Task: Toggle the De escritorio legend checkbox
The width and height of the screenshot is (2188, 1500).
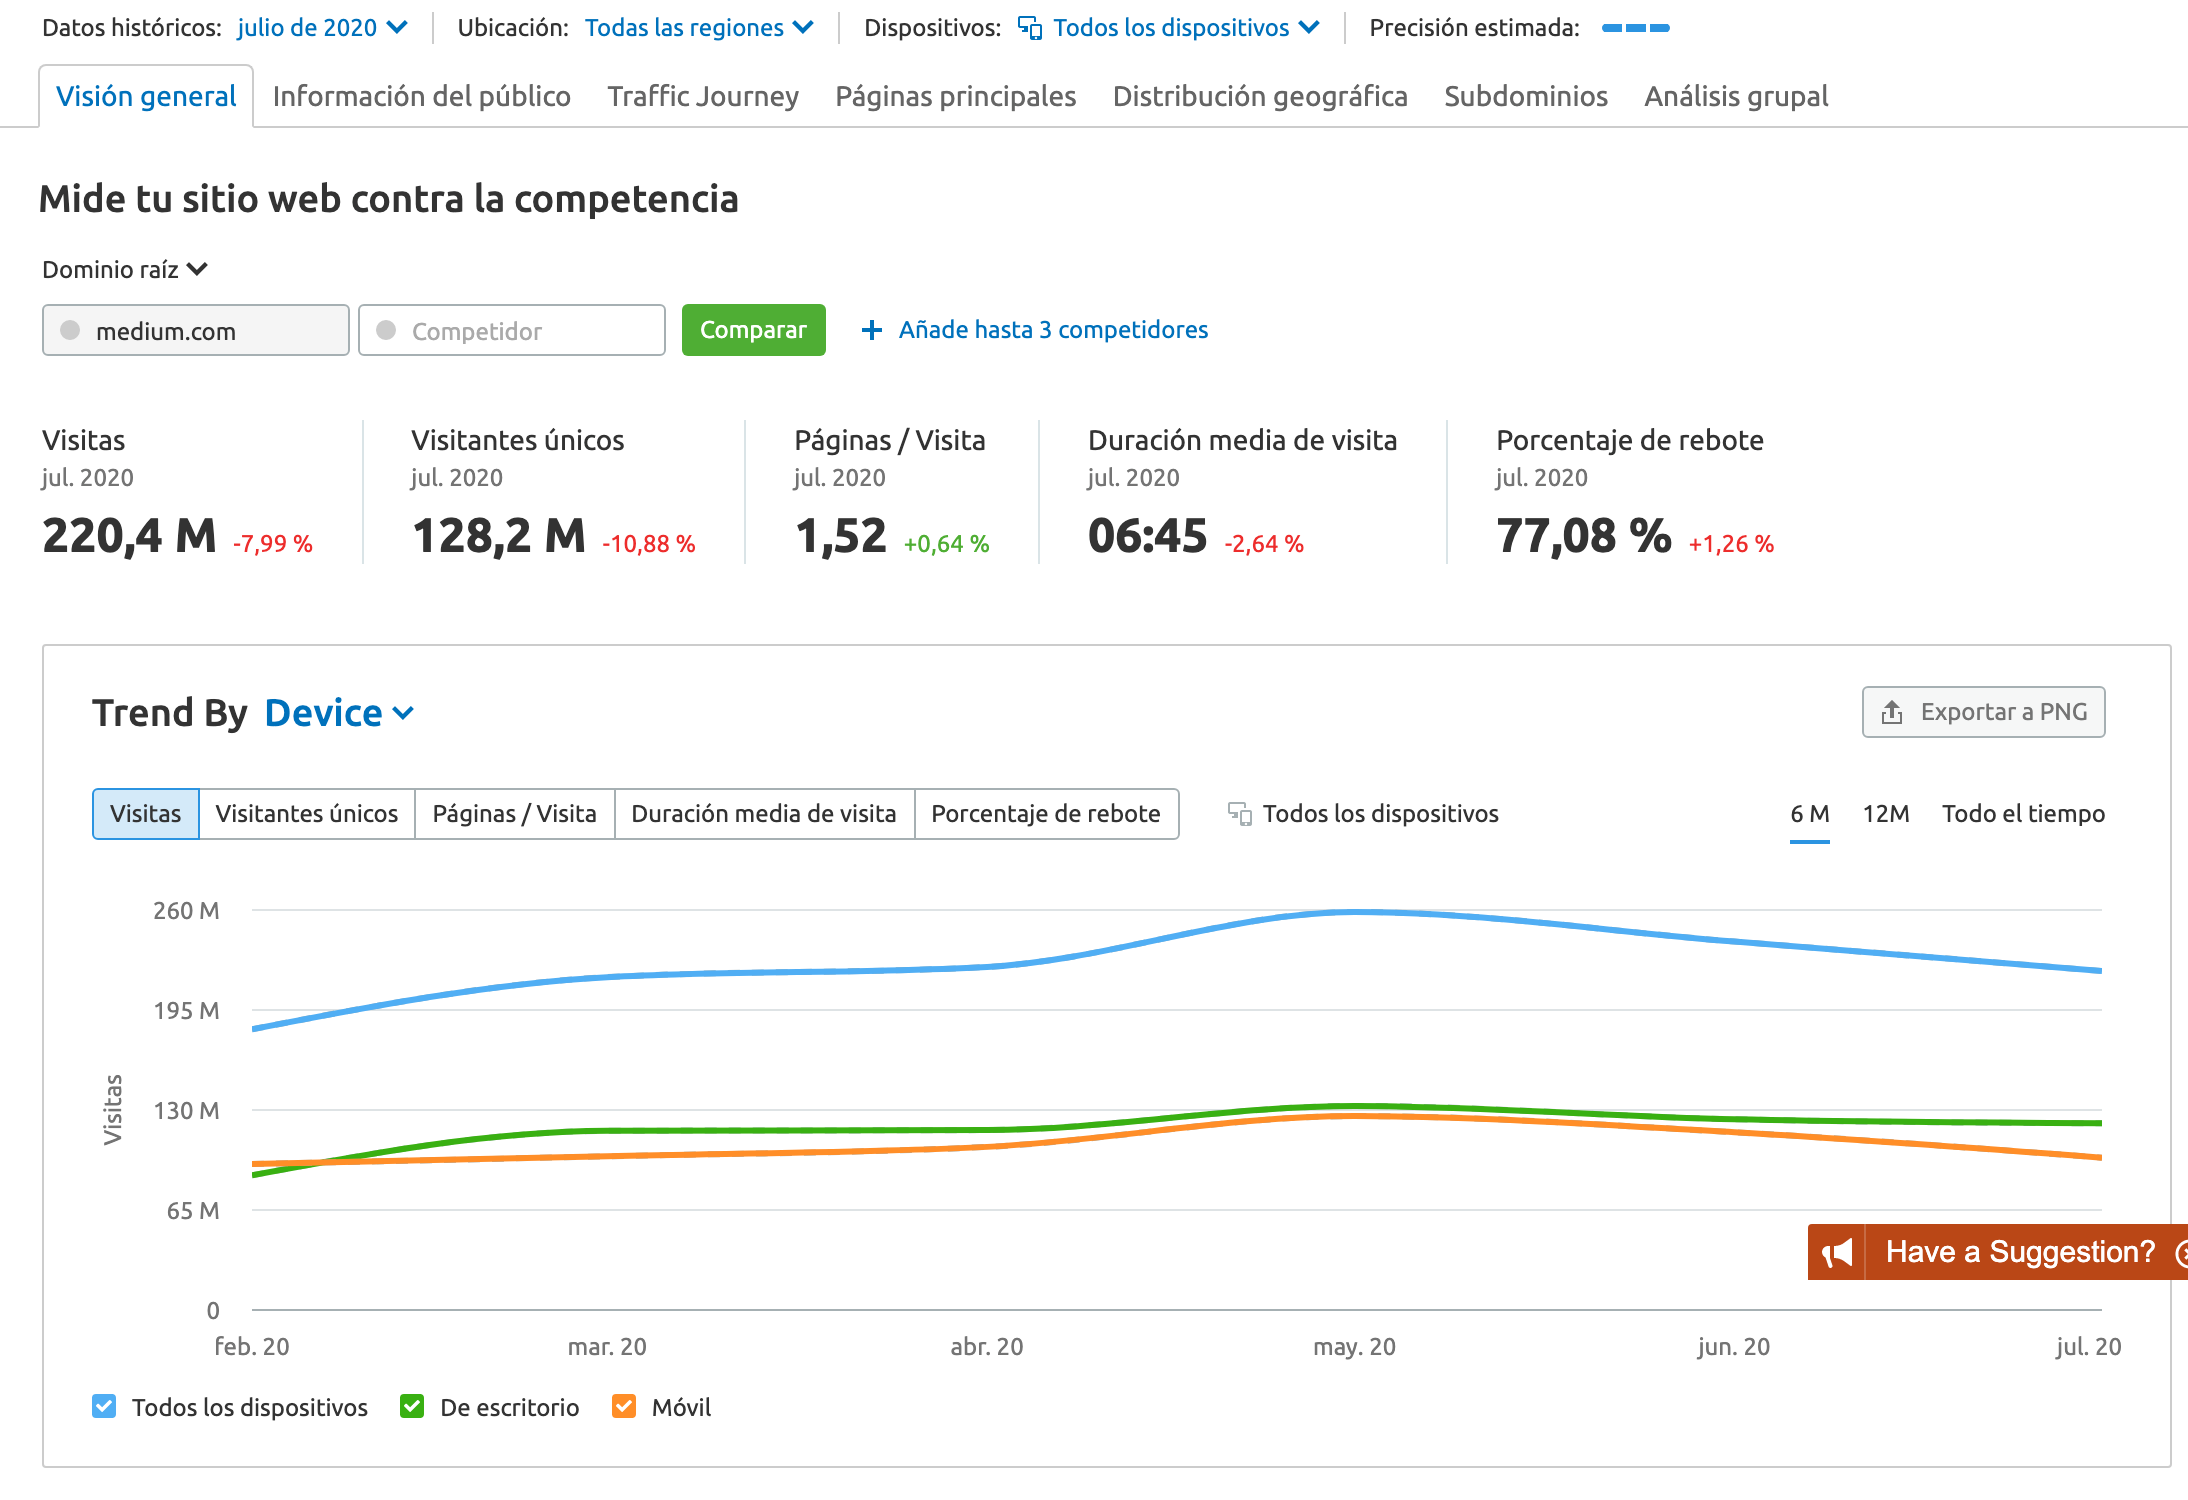Action: pos(412,1407)
